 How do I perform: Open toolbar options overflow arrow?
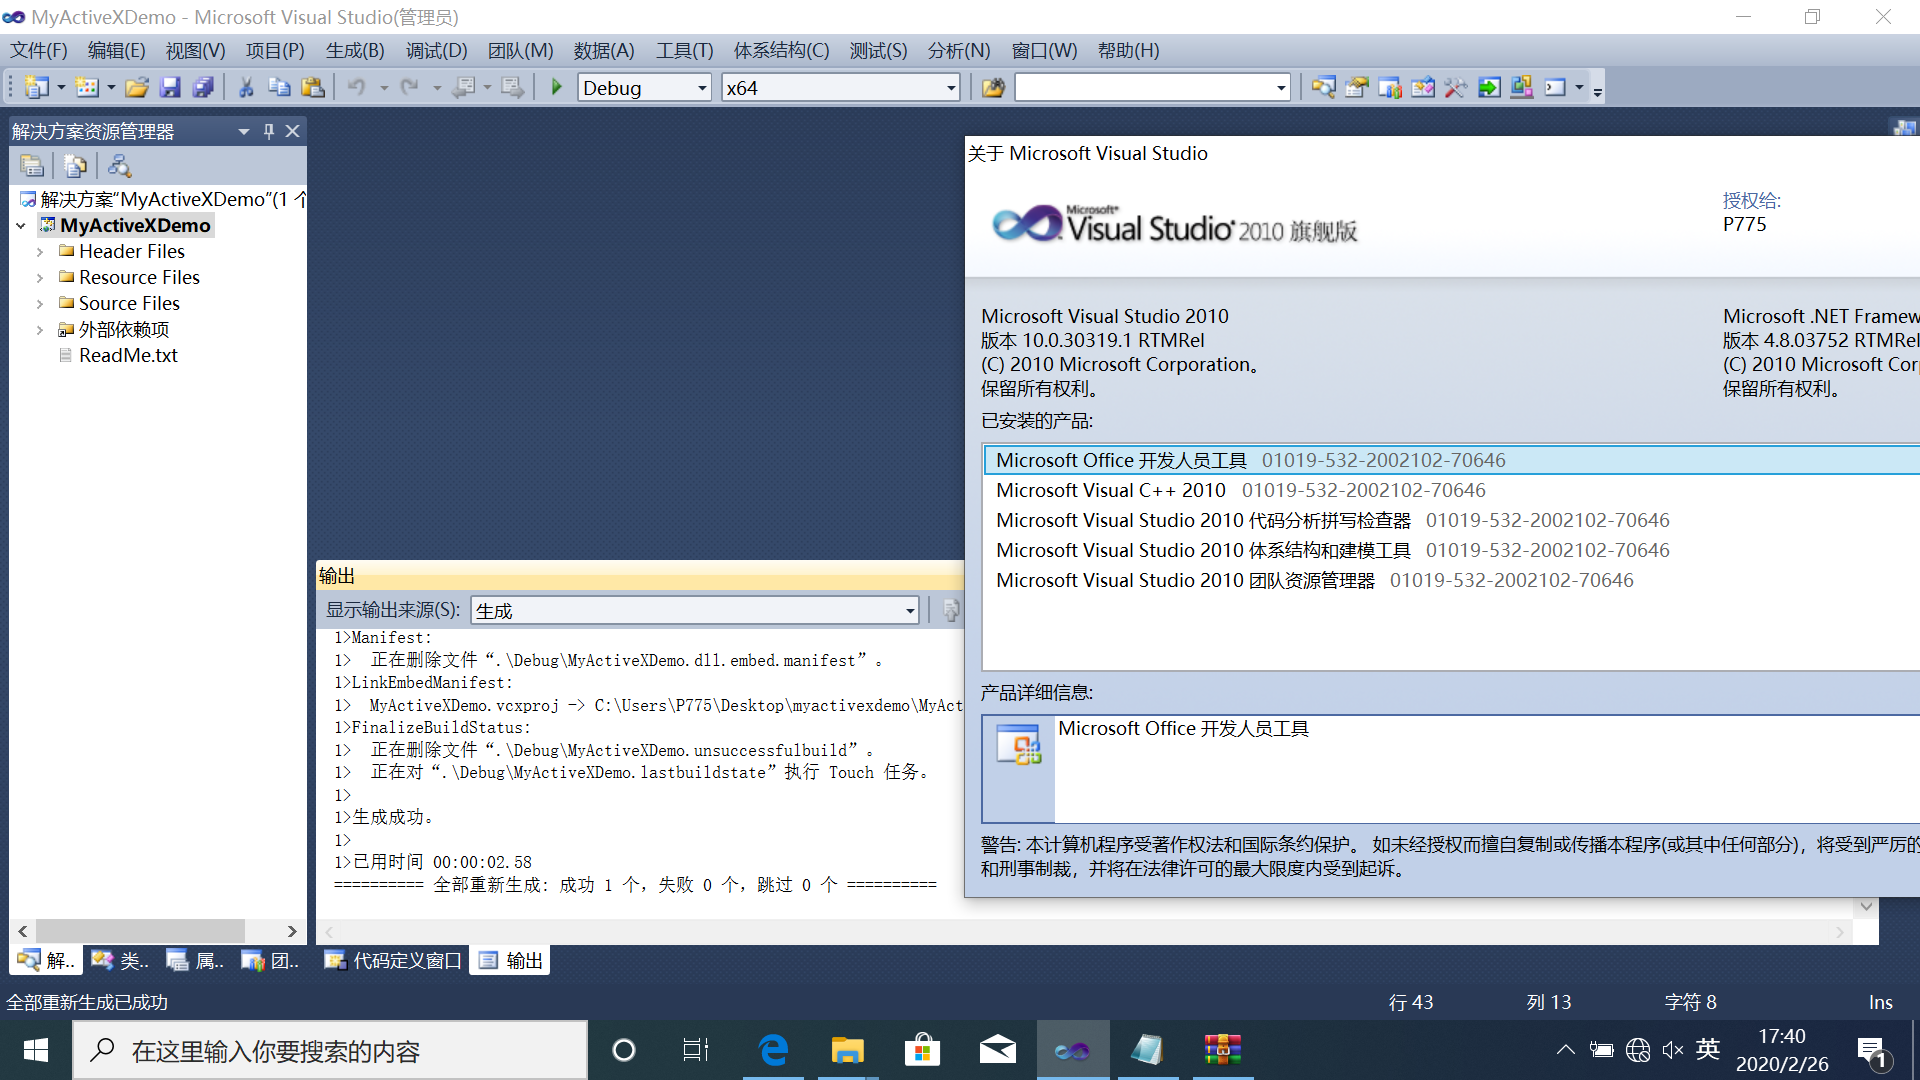[x=1598, y=91]
